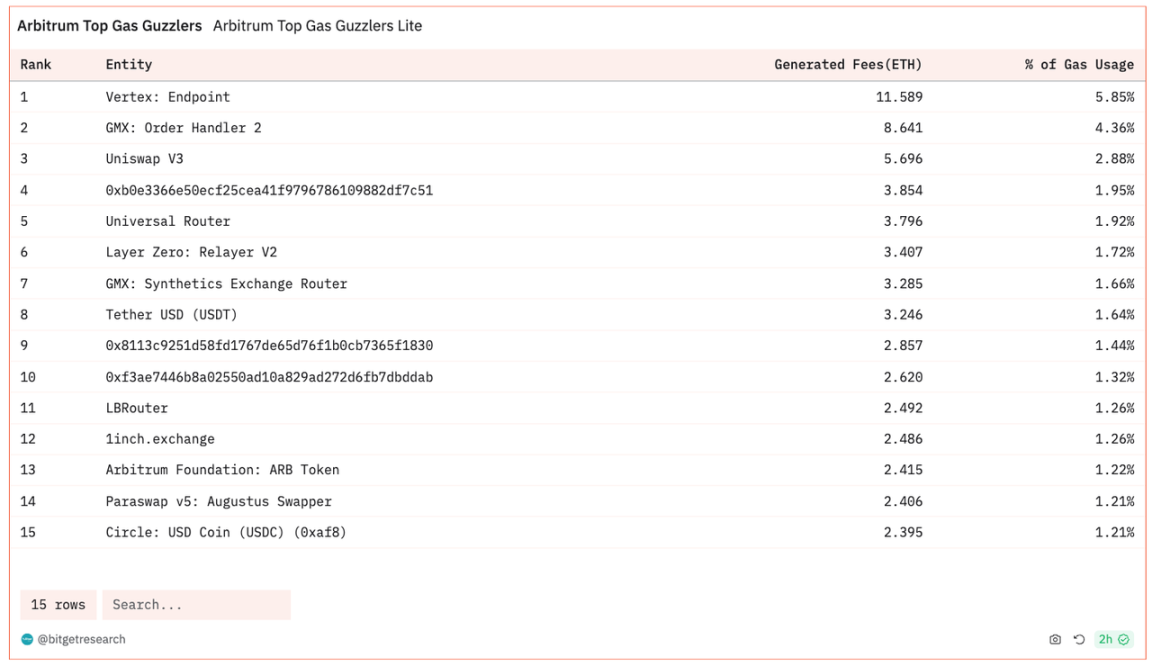Select the Paraswap v5: Augustus Swapper row
This screenshot has width=1152, height=666.
coord(218,502)
